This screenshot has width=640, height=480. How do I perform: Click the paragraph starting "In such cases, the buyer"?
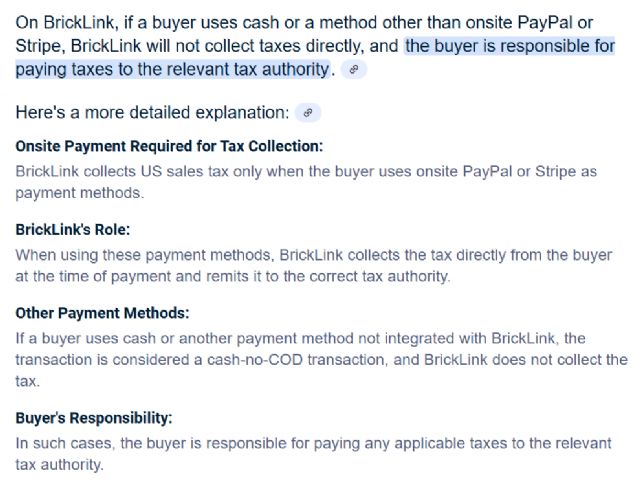click(313, 454)
